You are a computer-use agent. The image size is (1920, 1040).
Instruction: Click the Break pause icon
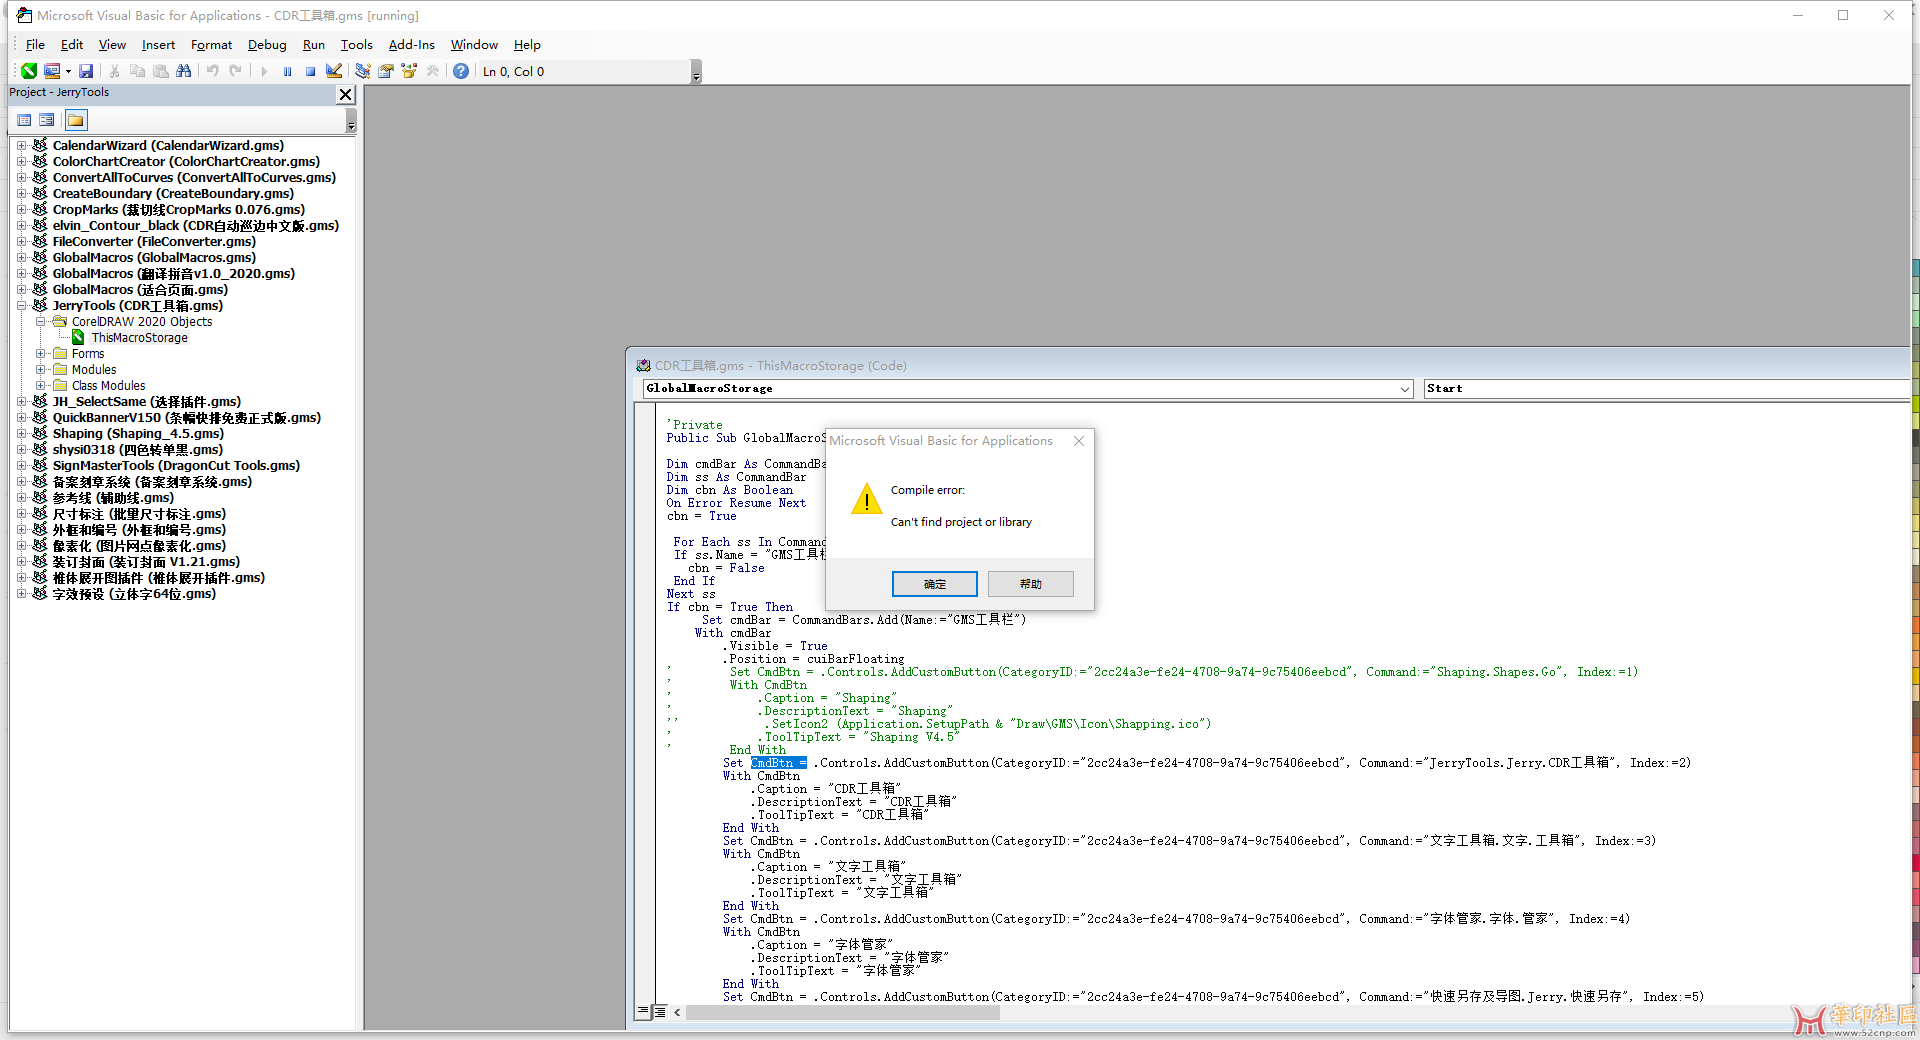tap(287, 71)
